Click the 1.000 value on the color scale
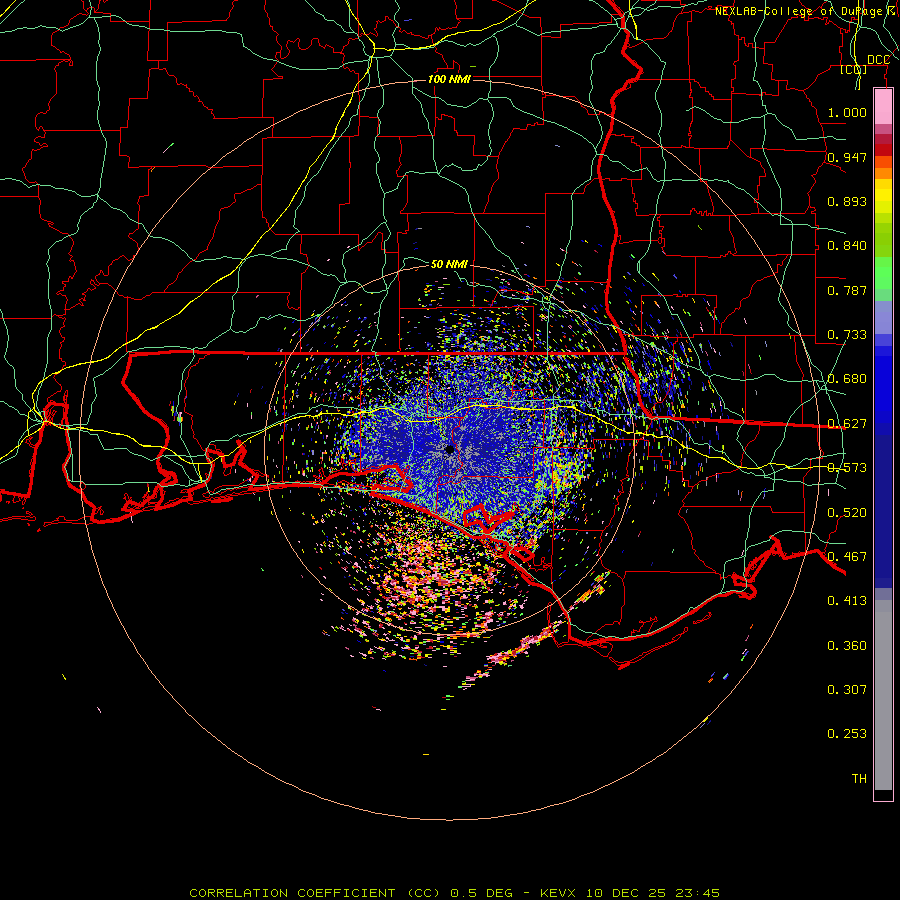This screenshot has height=900, width=900. click(x=847, y=112)
